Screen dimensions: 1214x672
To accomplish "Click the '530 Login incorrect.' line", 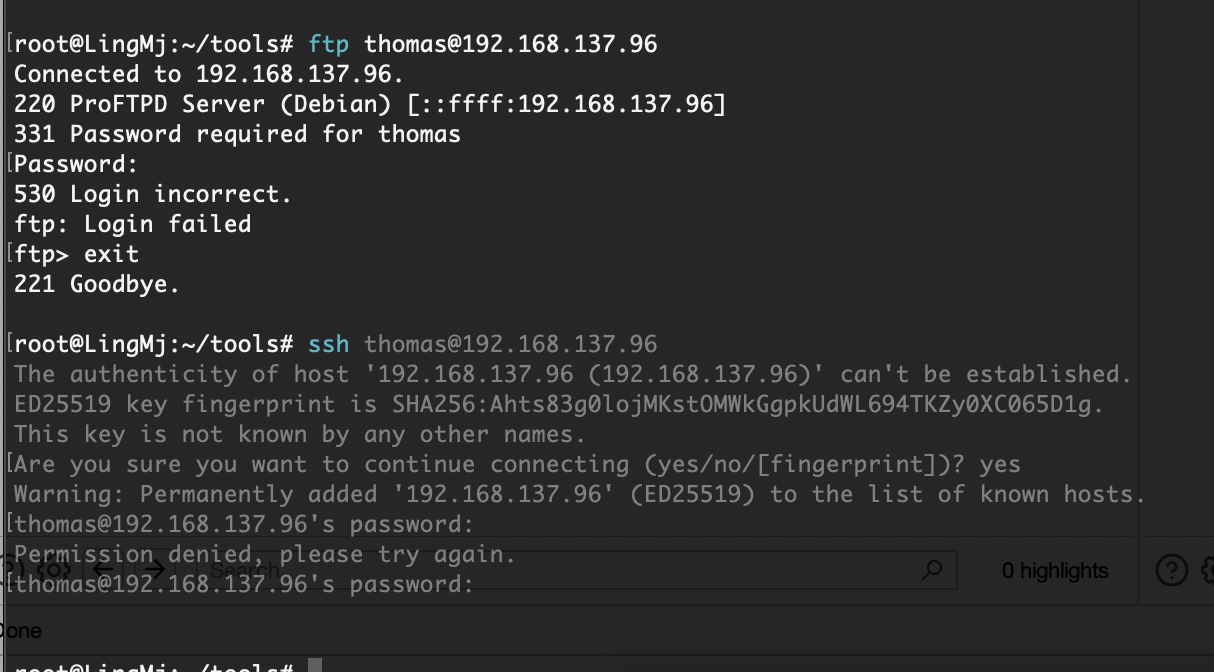I will [x=153, y=194].
